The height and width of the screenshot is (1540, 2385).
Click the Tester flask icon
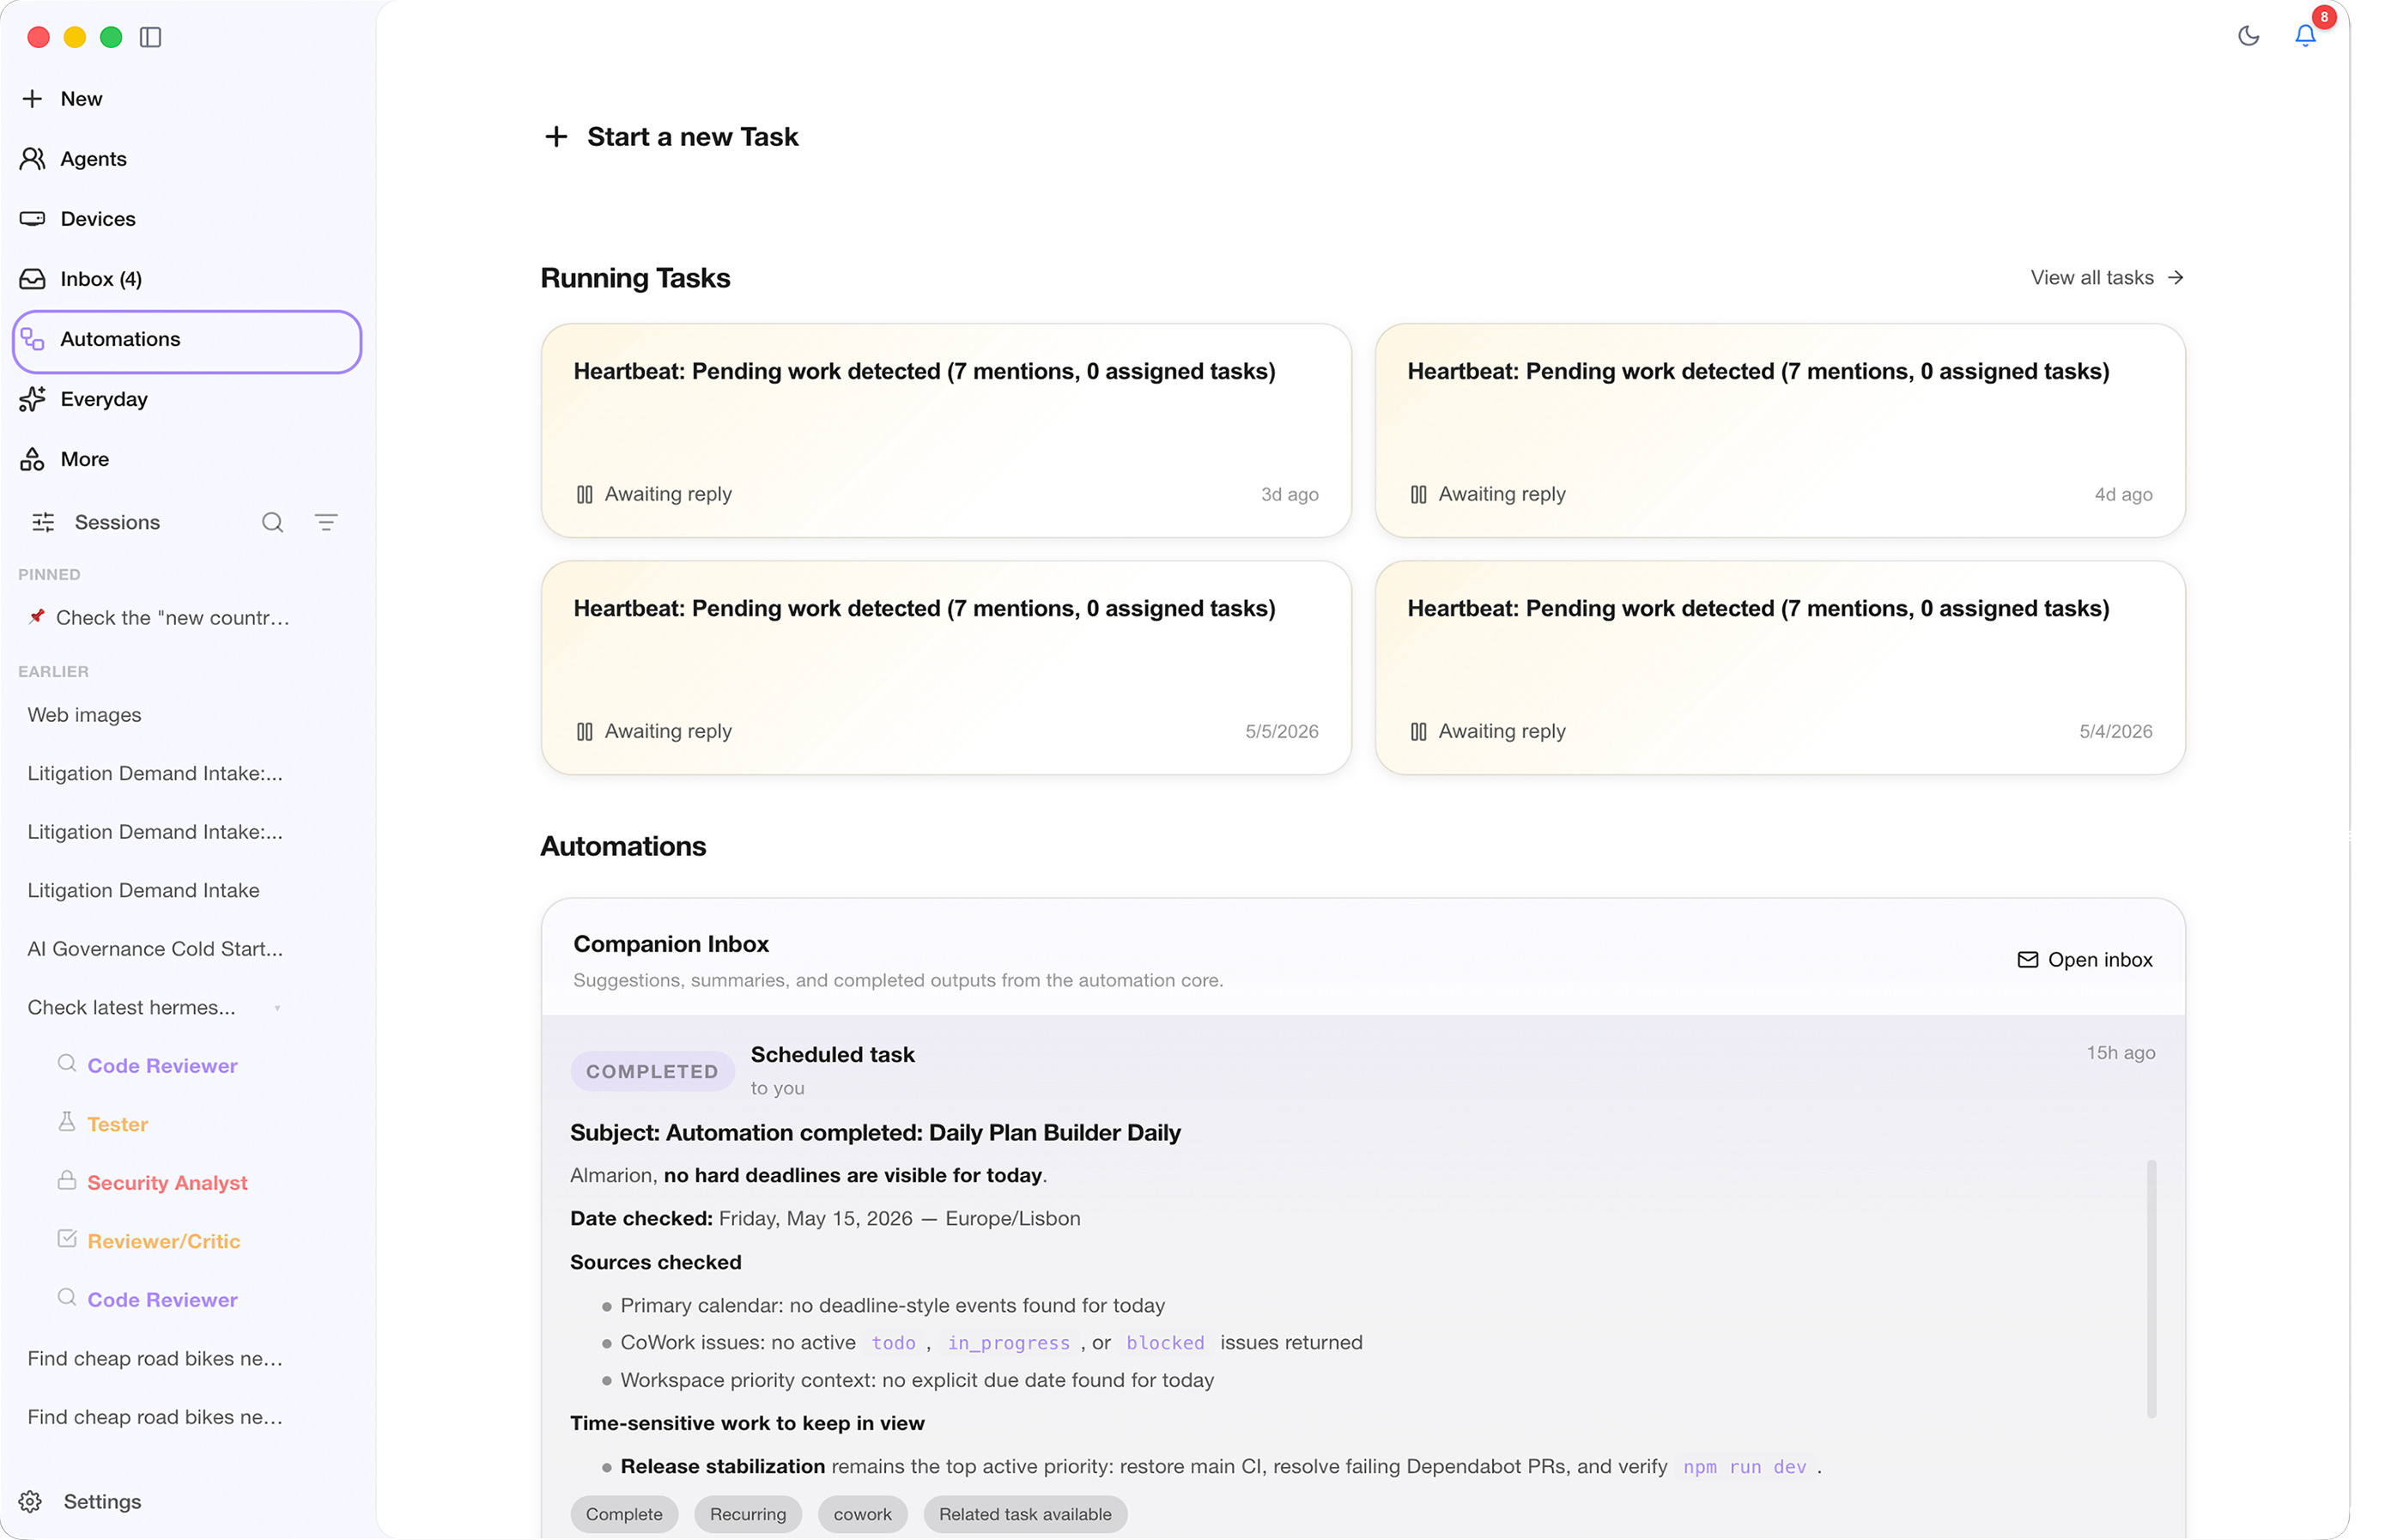coord(67,1121)
